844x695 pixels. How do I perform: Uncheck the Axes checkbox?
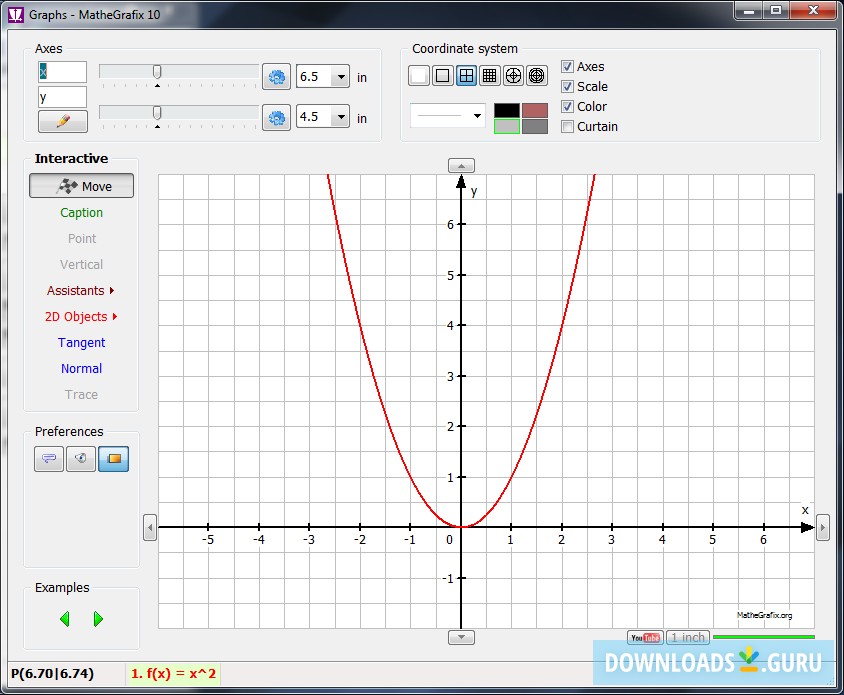[x=568, y=67]
